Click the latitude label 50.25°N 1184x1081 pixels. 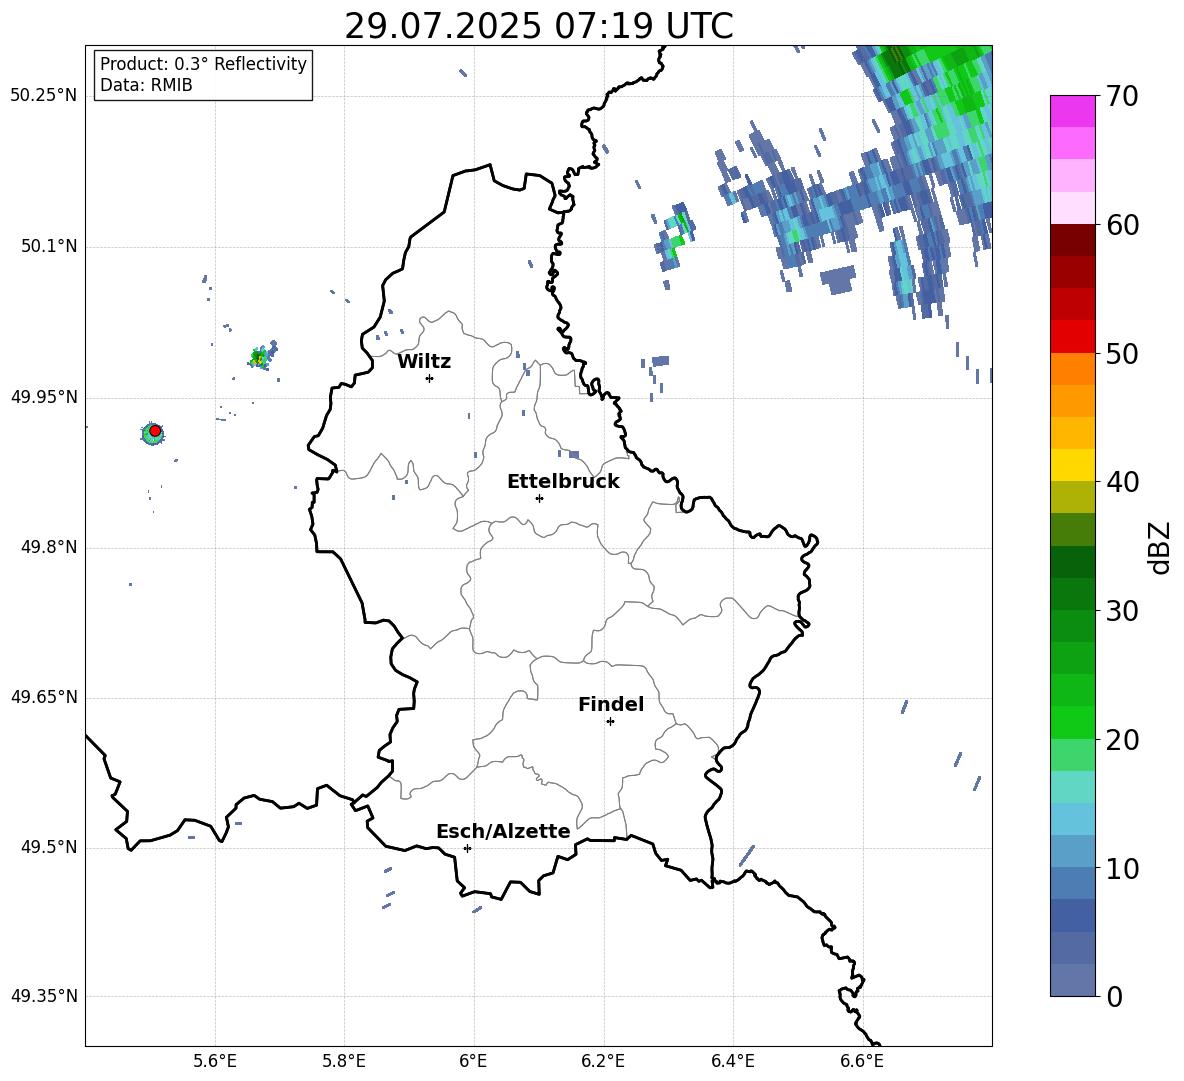[x=44, y=96]
